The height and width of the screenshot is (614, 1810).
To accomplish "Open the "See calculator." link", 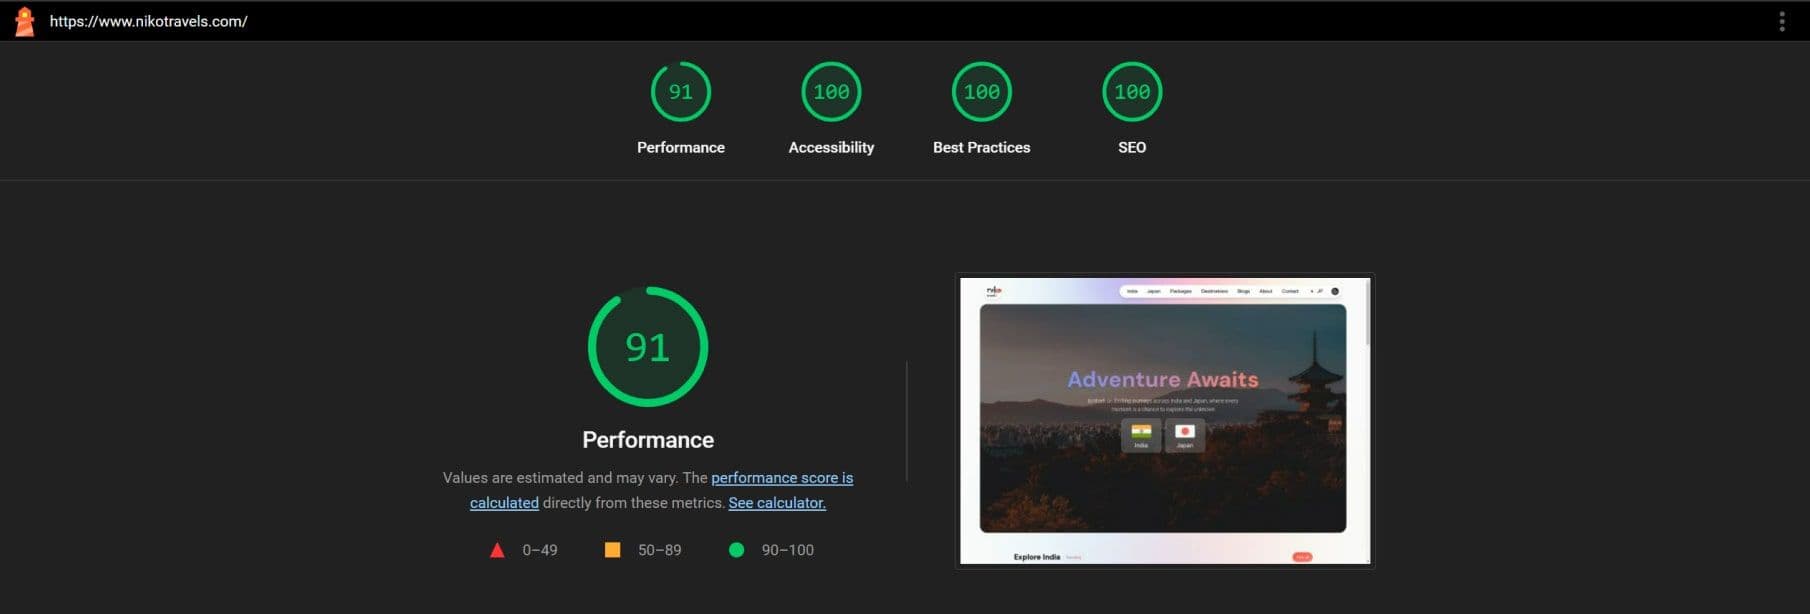I will [777, 503].
